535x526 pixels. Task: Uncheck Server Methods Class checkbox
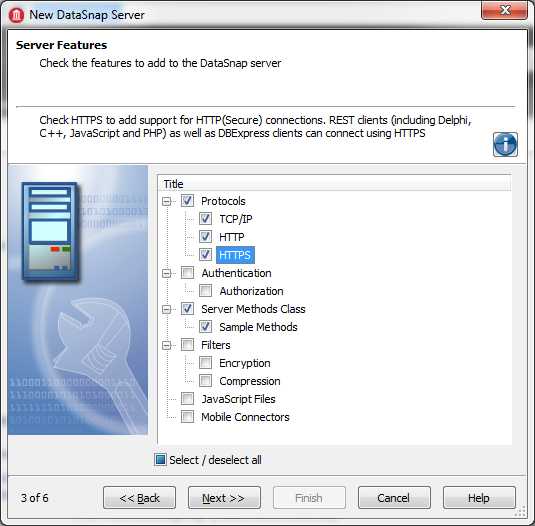point(187,309)
